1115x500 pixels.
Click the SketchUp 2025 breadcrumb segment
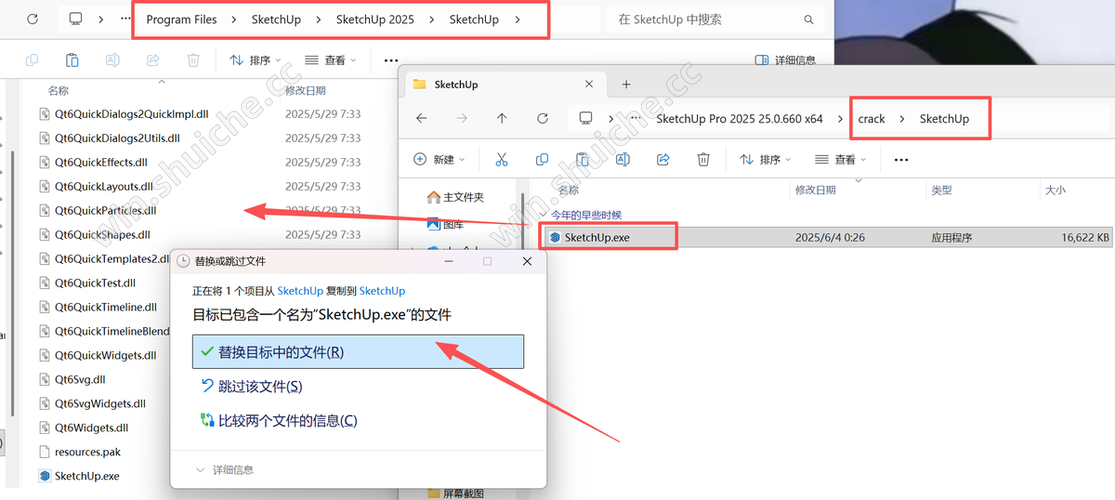click(375, 20)
